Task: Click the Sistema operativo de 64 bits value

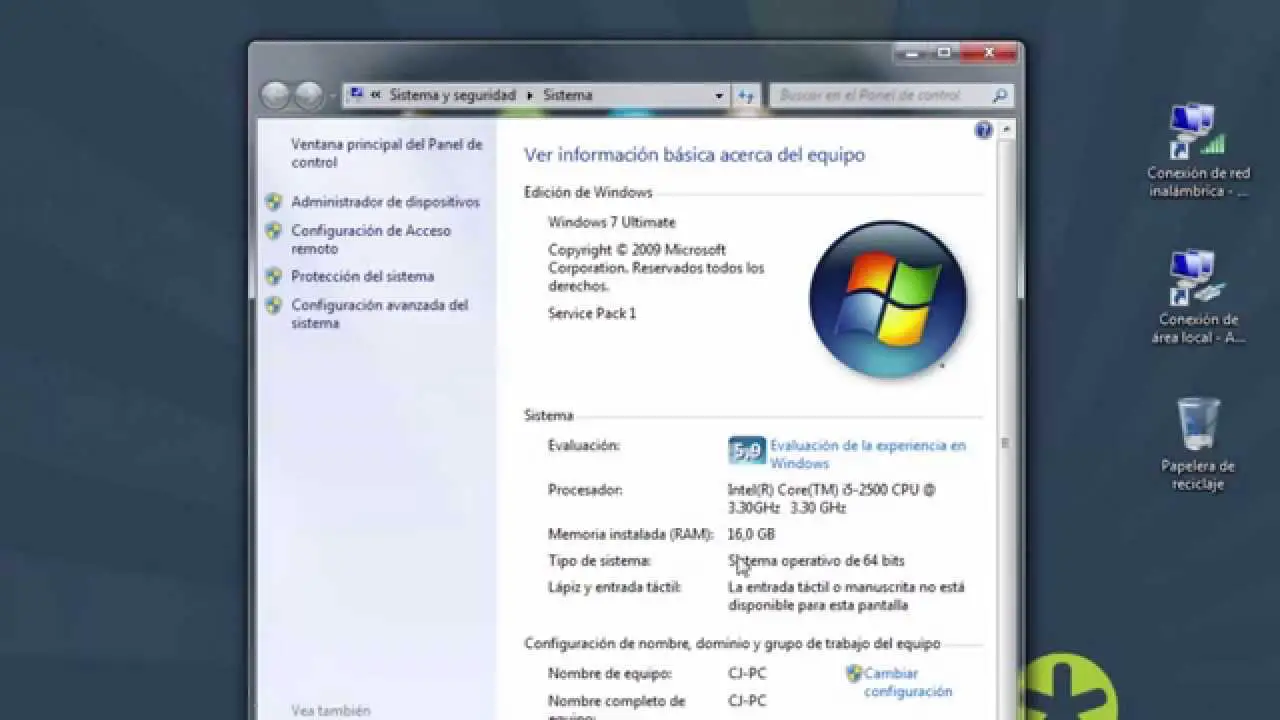Action: (x=816, y=561)
